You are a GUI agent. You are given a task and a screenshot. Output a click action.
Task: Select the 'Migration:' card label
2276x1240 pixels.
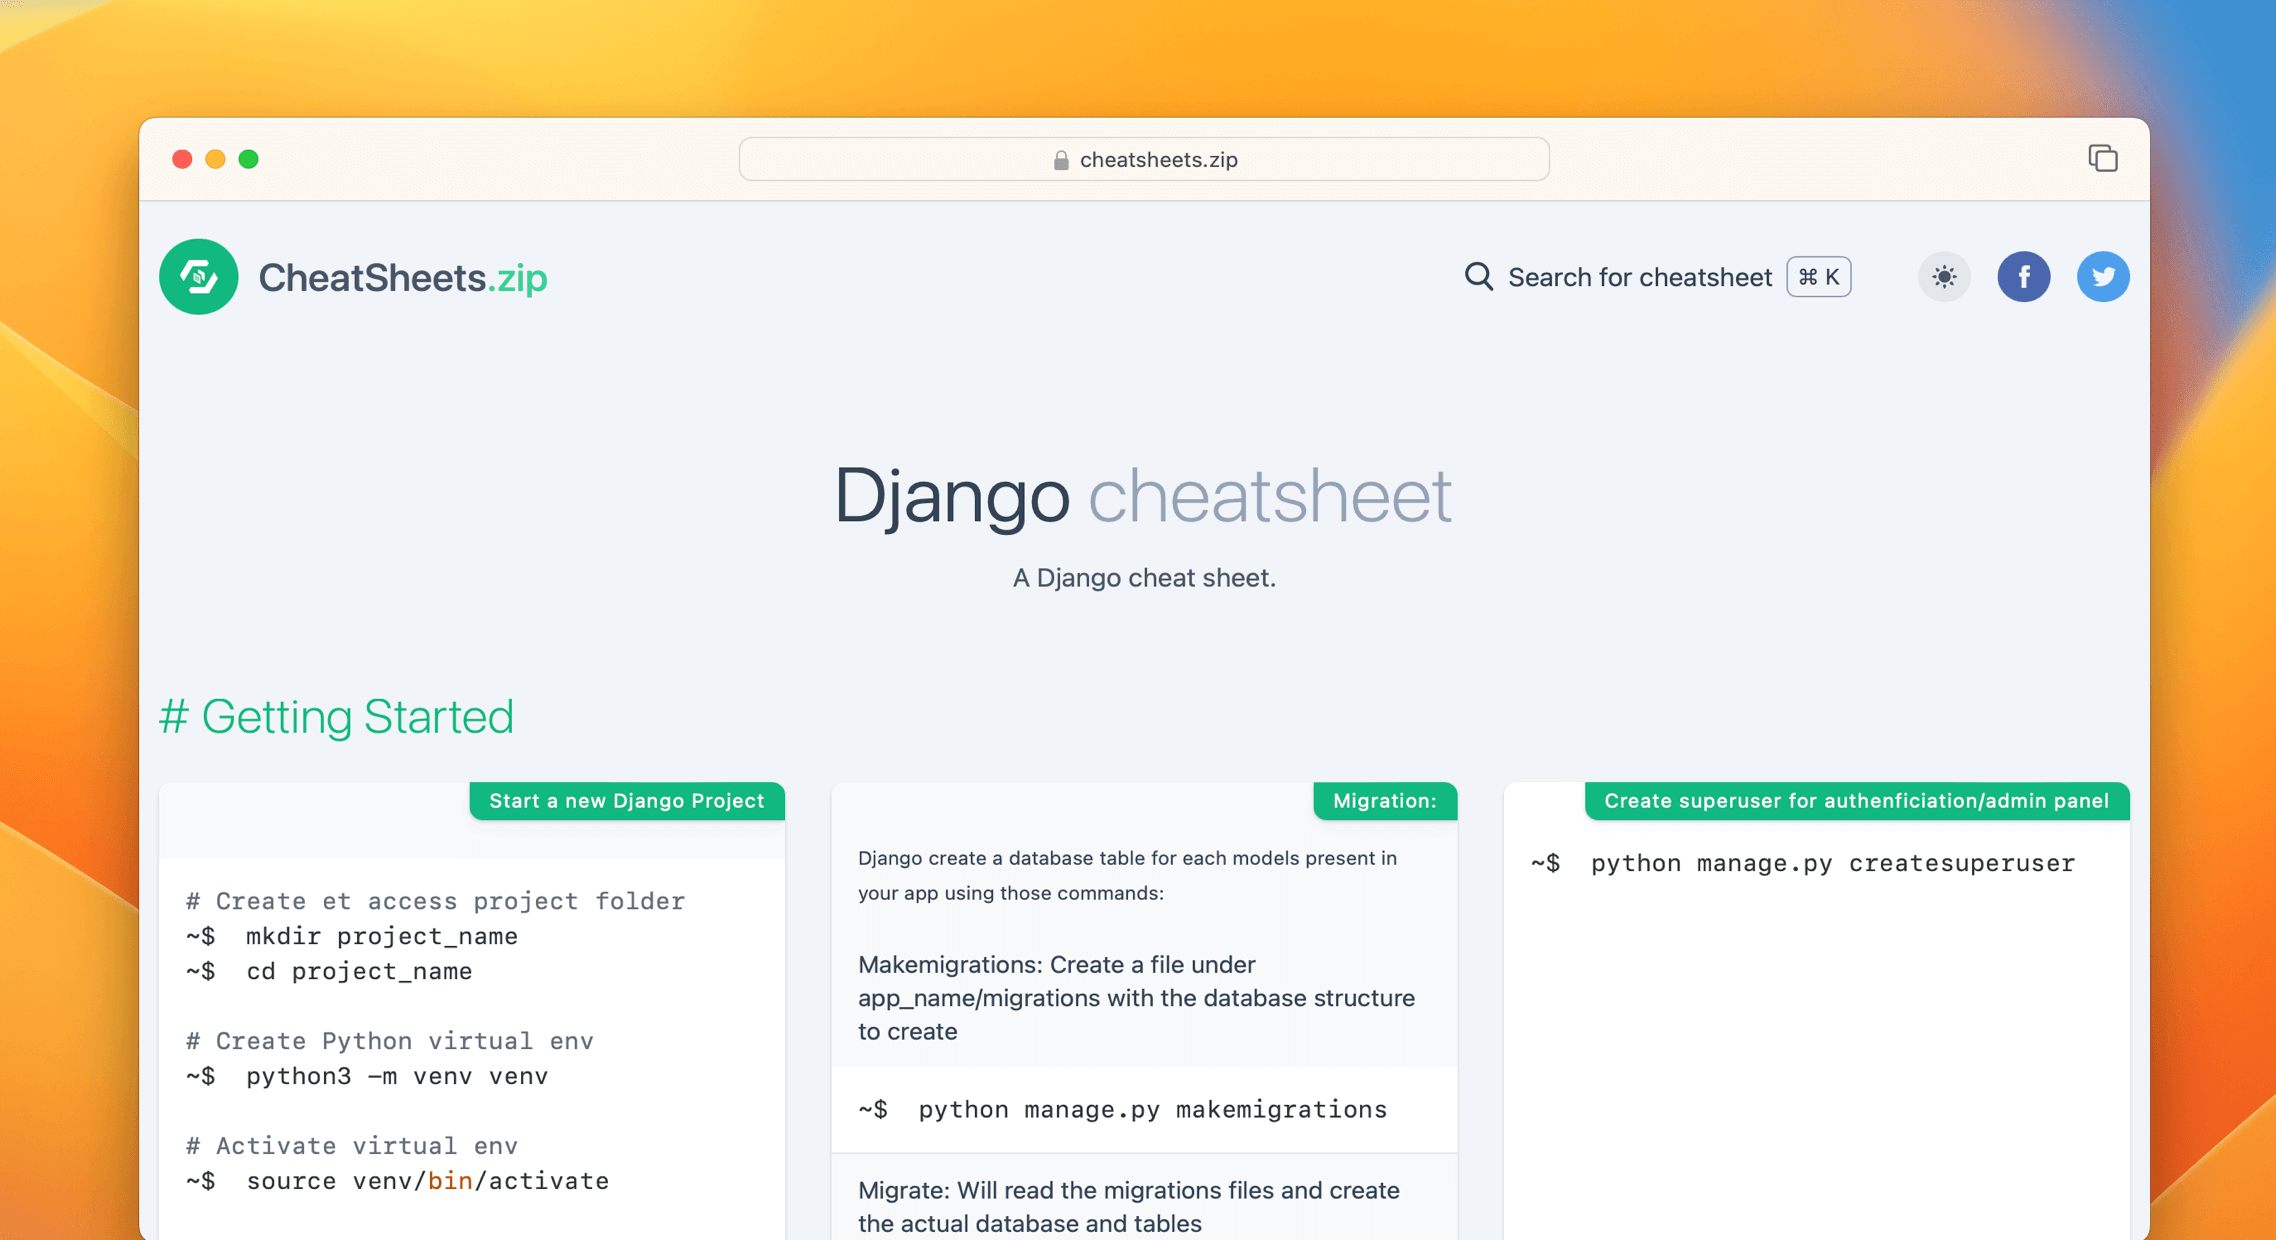click(1385, 800)
